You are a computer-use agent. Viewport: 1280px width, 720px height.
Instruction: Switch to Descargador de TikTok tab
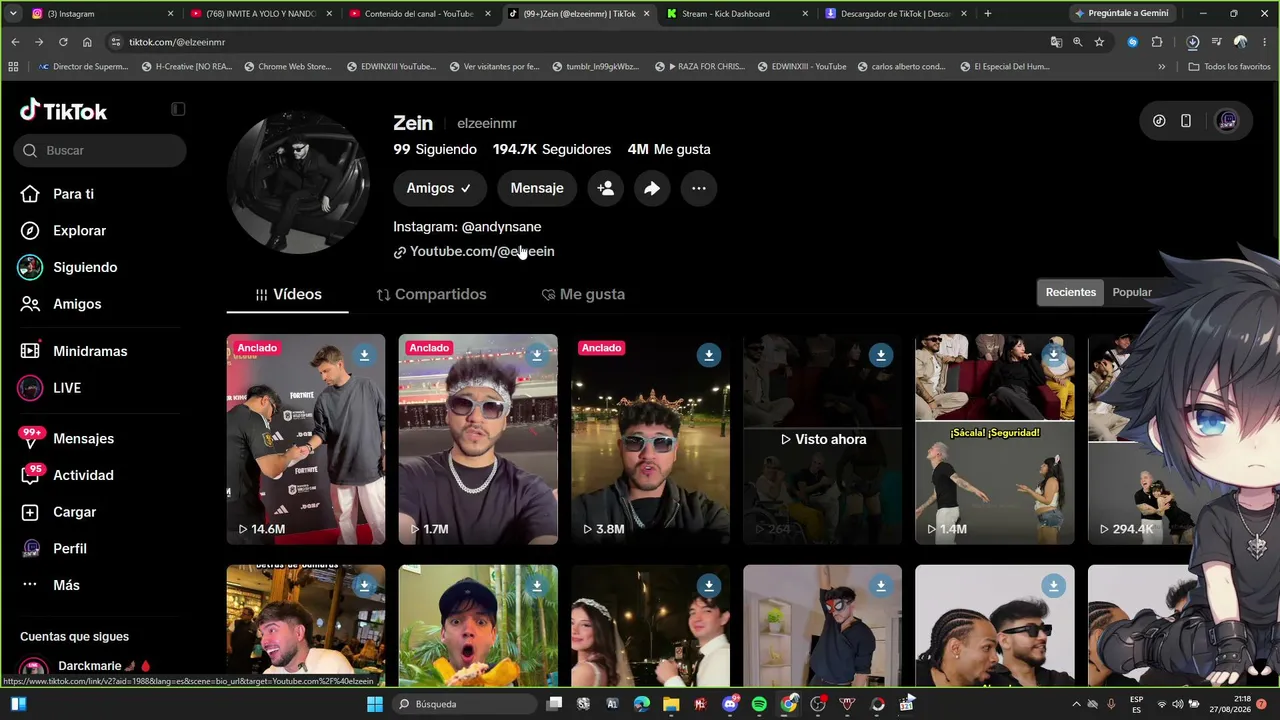pyautogui.click(x=896, y=14)
